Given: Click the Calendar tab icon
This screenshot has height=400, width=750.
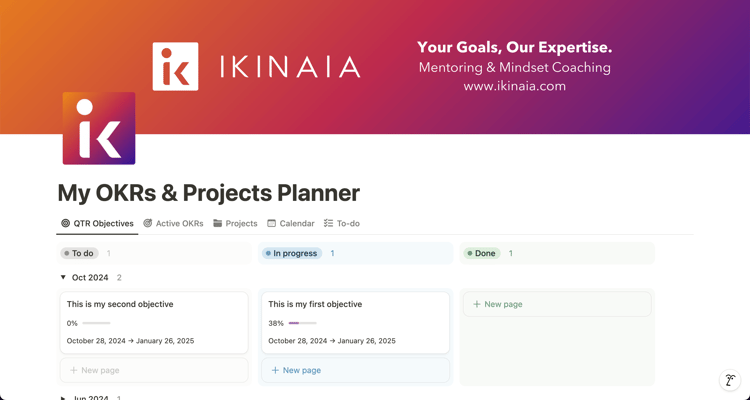Looking at the screenshot, I should click(x=272, y=223).
